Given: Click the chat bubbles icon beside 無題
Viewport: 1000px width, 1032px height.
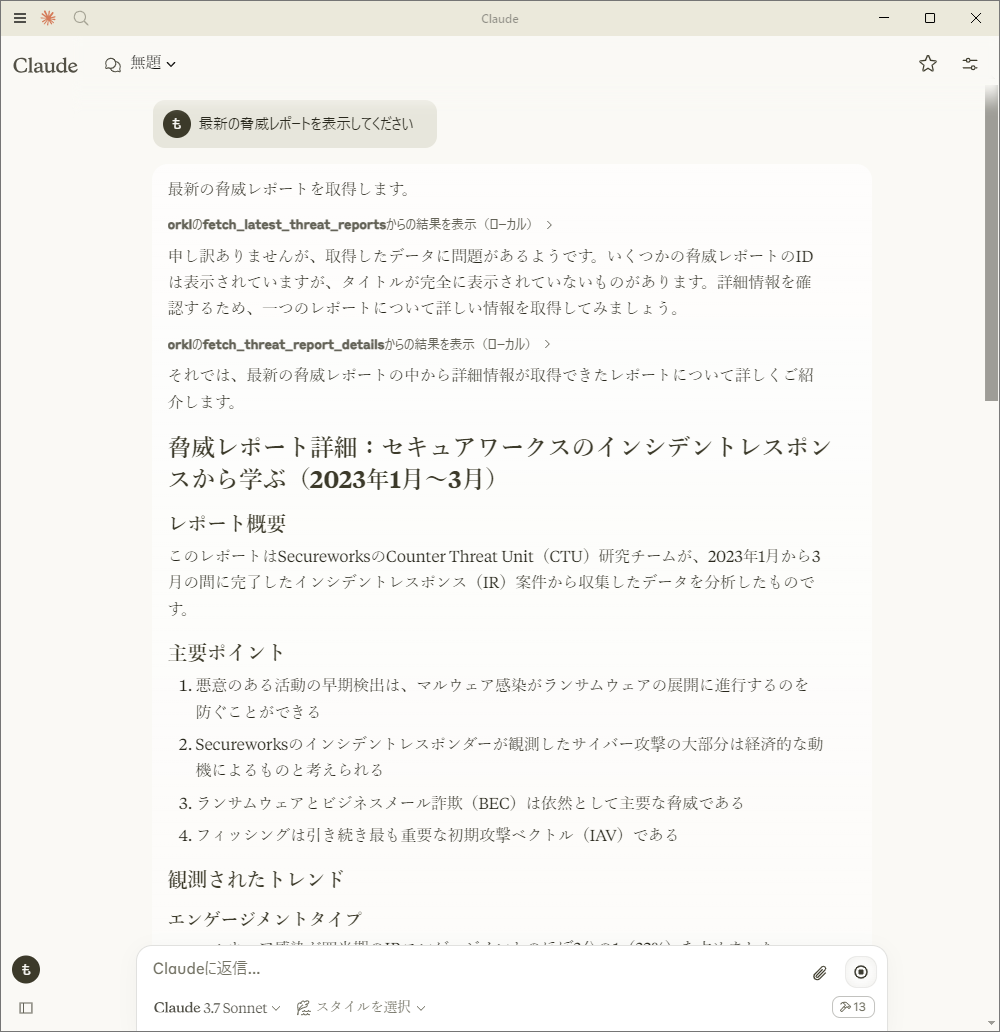Looking at the screenshot, I should tap(113, 64).
